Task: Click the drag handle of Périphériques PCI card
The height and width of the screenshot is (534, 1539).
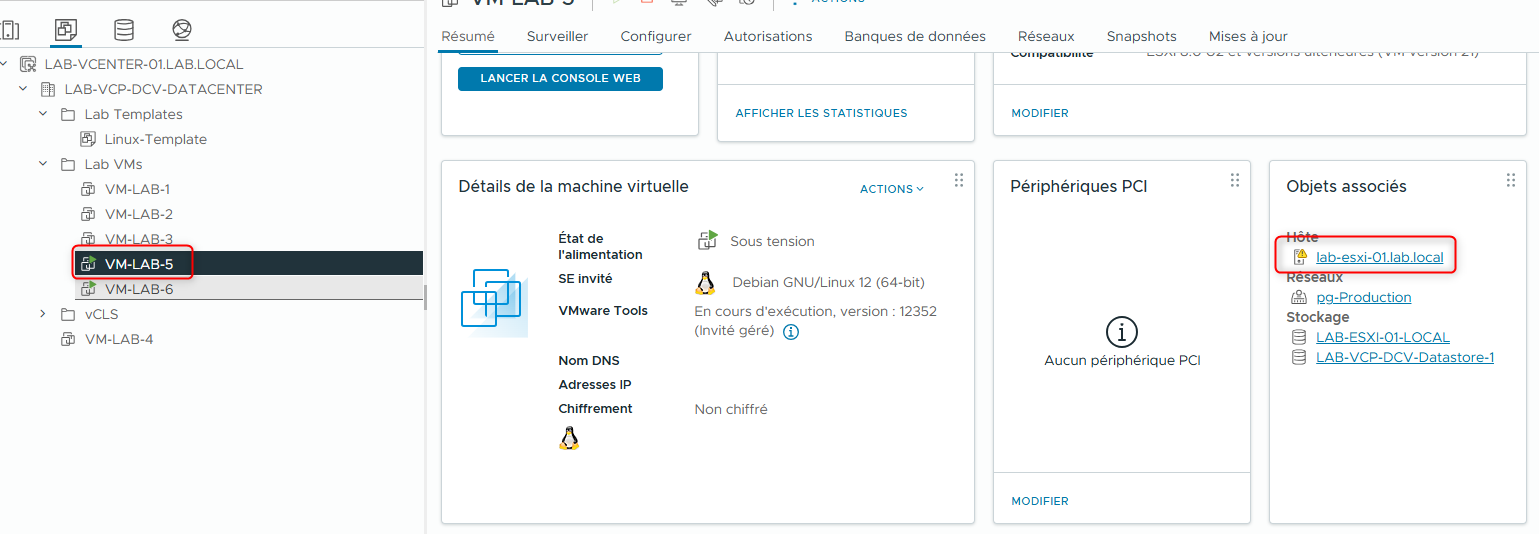Action: [x=1235, y=181]
